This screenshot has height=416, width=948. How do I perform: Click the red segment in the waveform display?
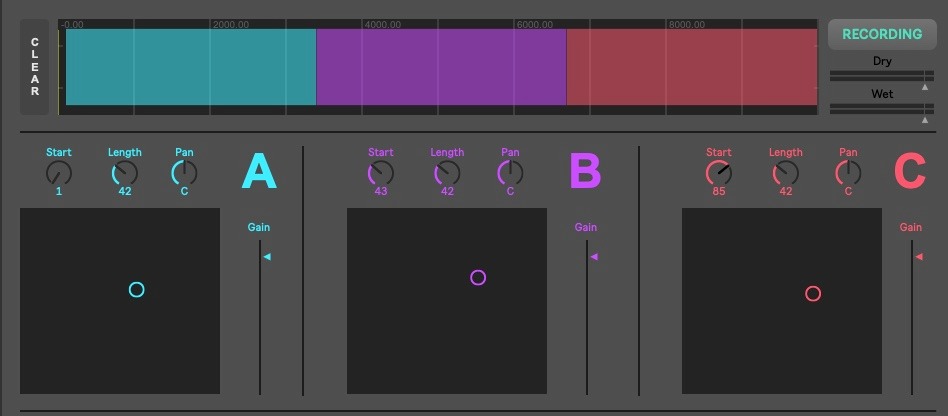691,67
